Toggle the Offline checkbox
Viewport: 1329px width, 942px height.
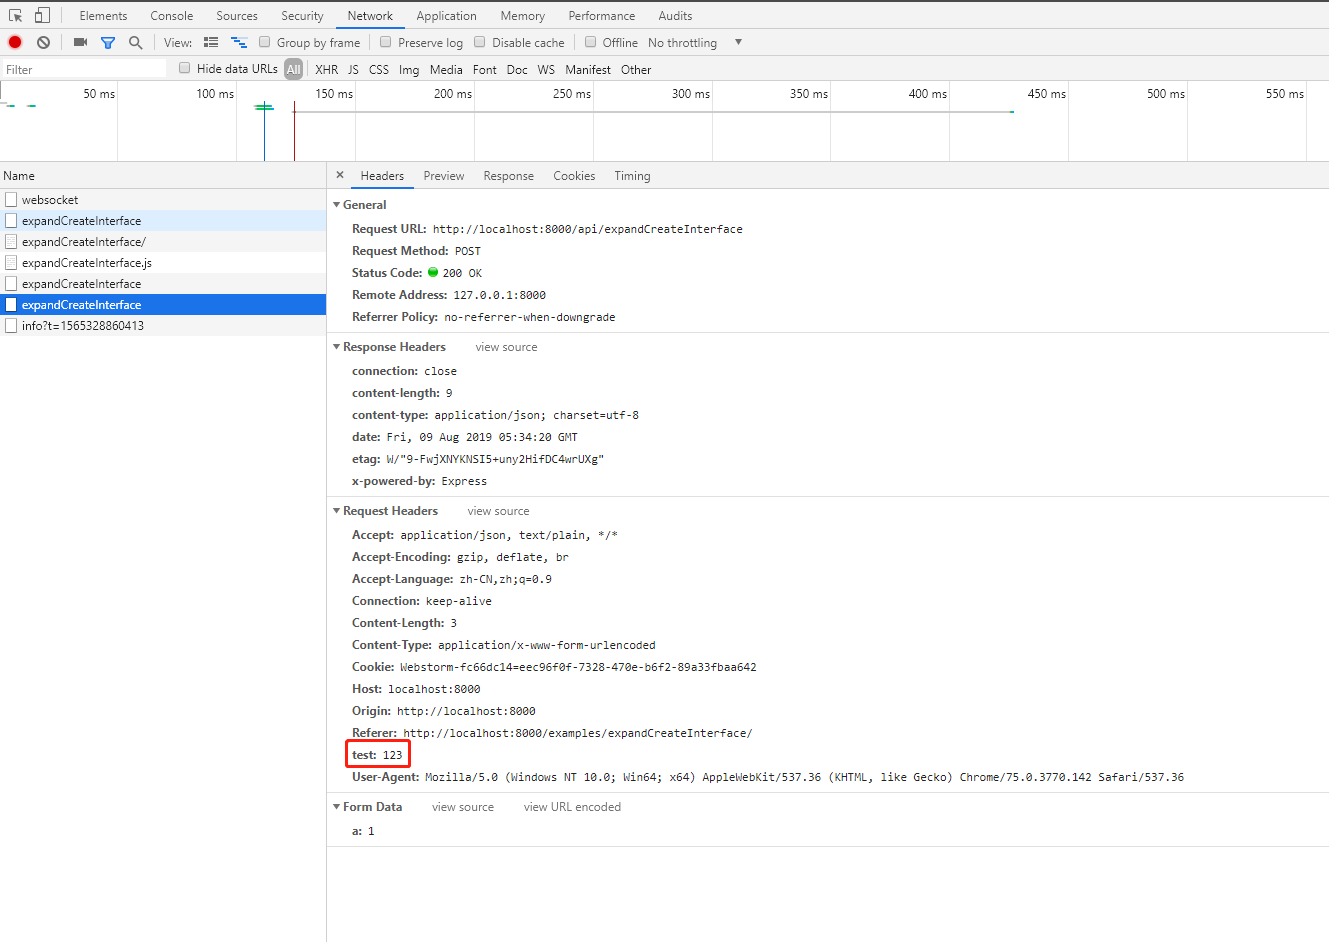[591, 42]
